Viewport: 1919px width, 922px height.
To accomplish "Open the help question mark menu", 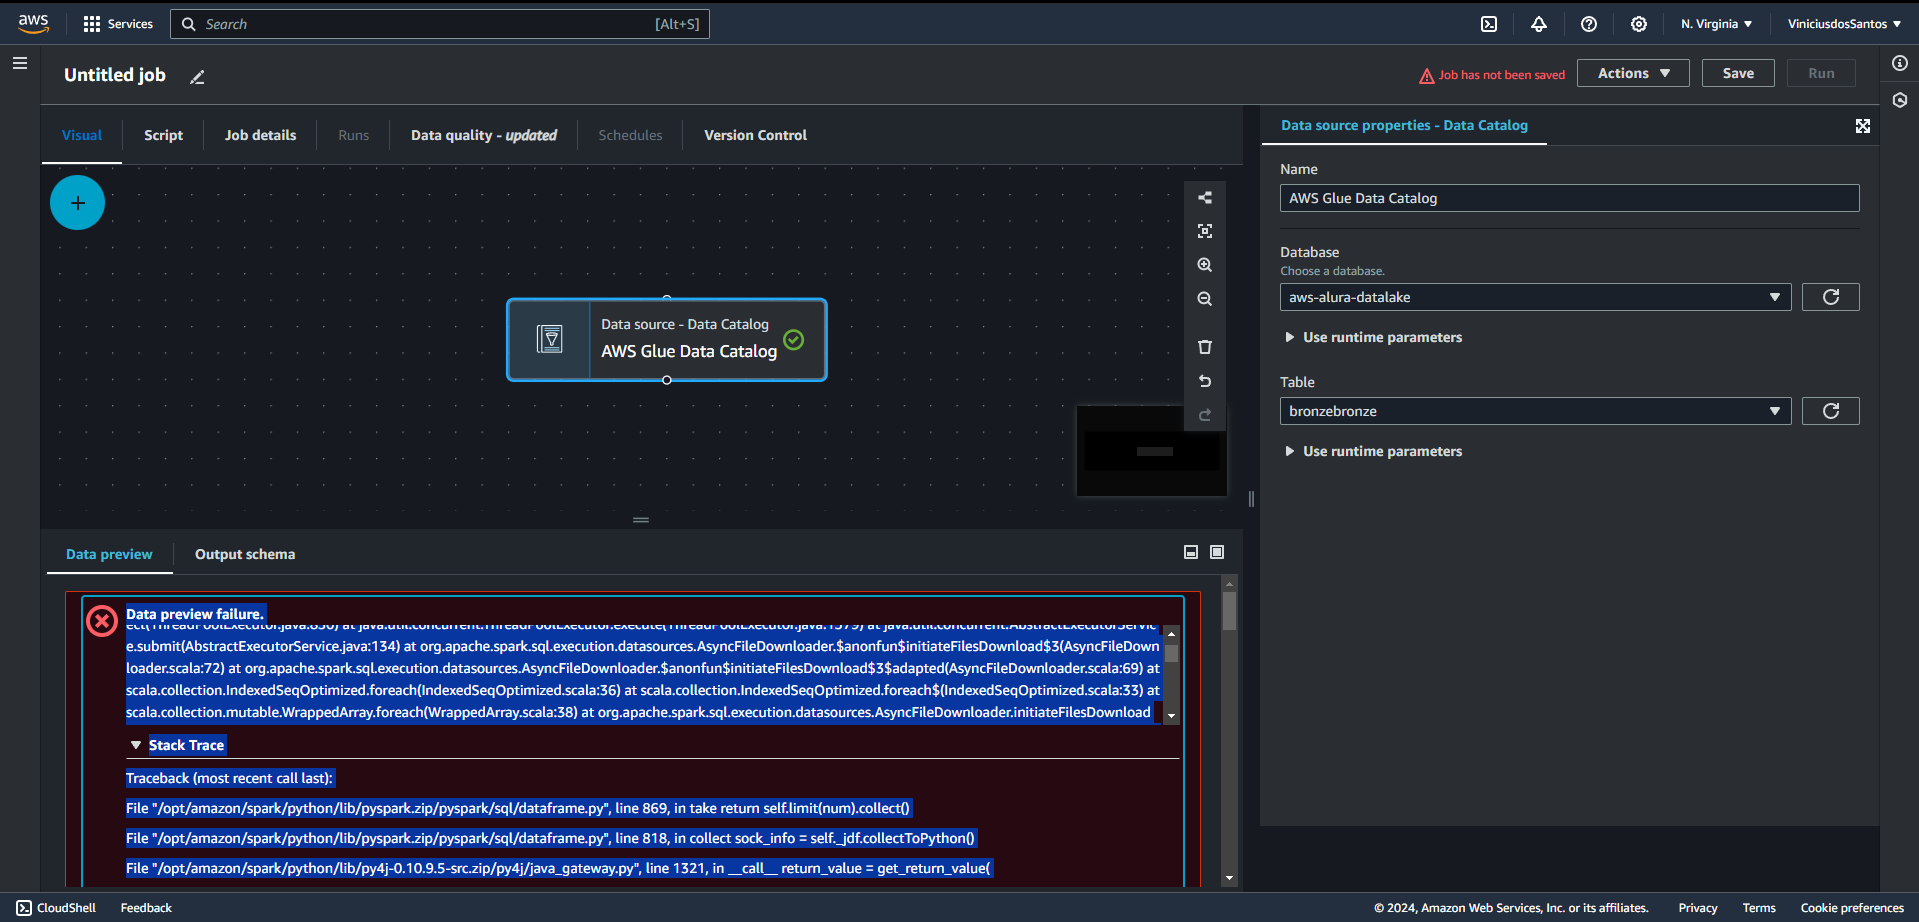I will coord(1589,24).
